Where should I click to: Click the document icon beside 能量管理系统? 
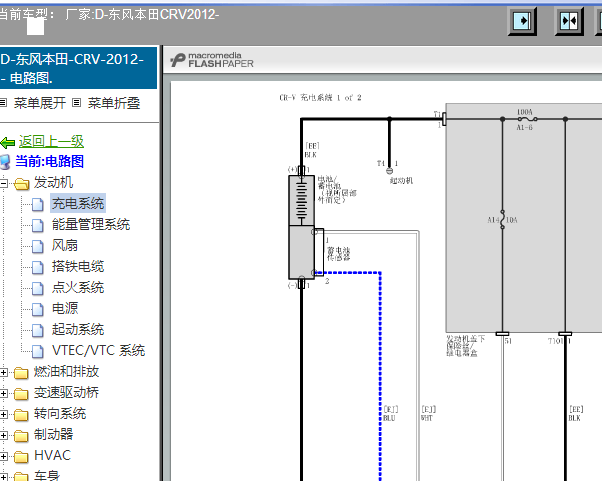[37, 225]
